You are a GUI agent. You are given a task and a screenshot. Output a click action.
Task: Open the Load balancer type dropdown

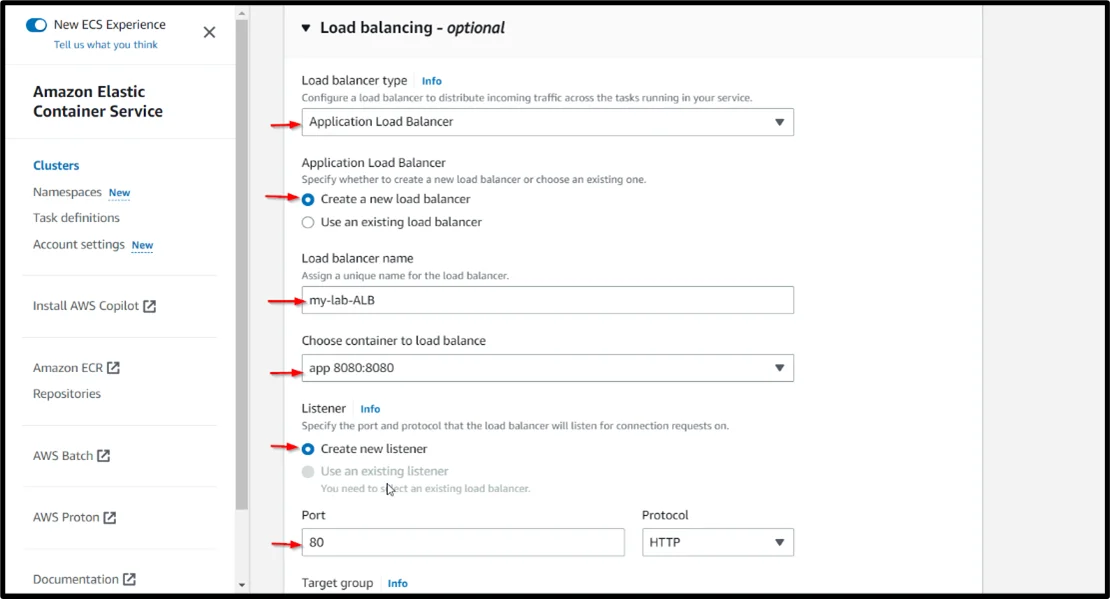[547, 122]
